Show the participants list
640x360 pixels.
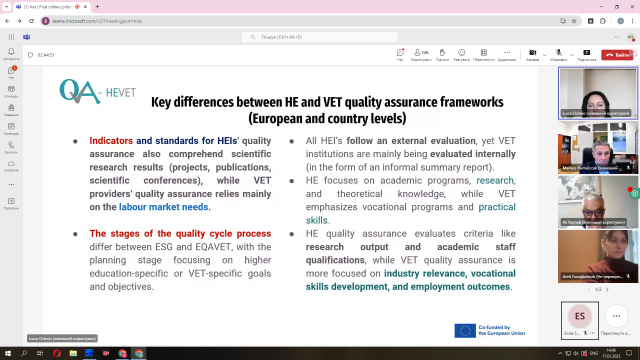[x=421, y=55]
